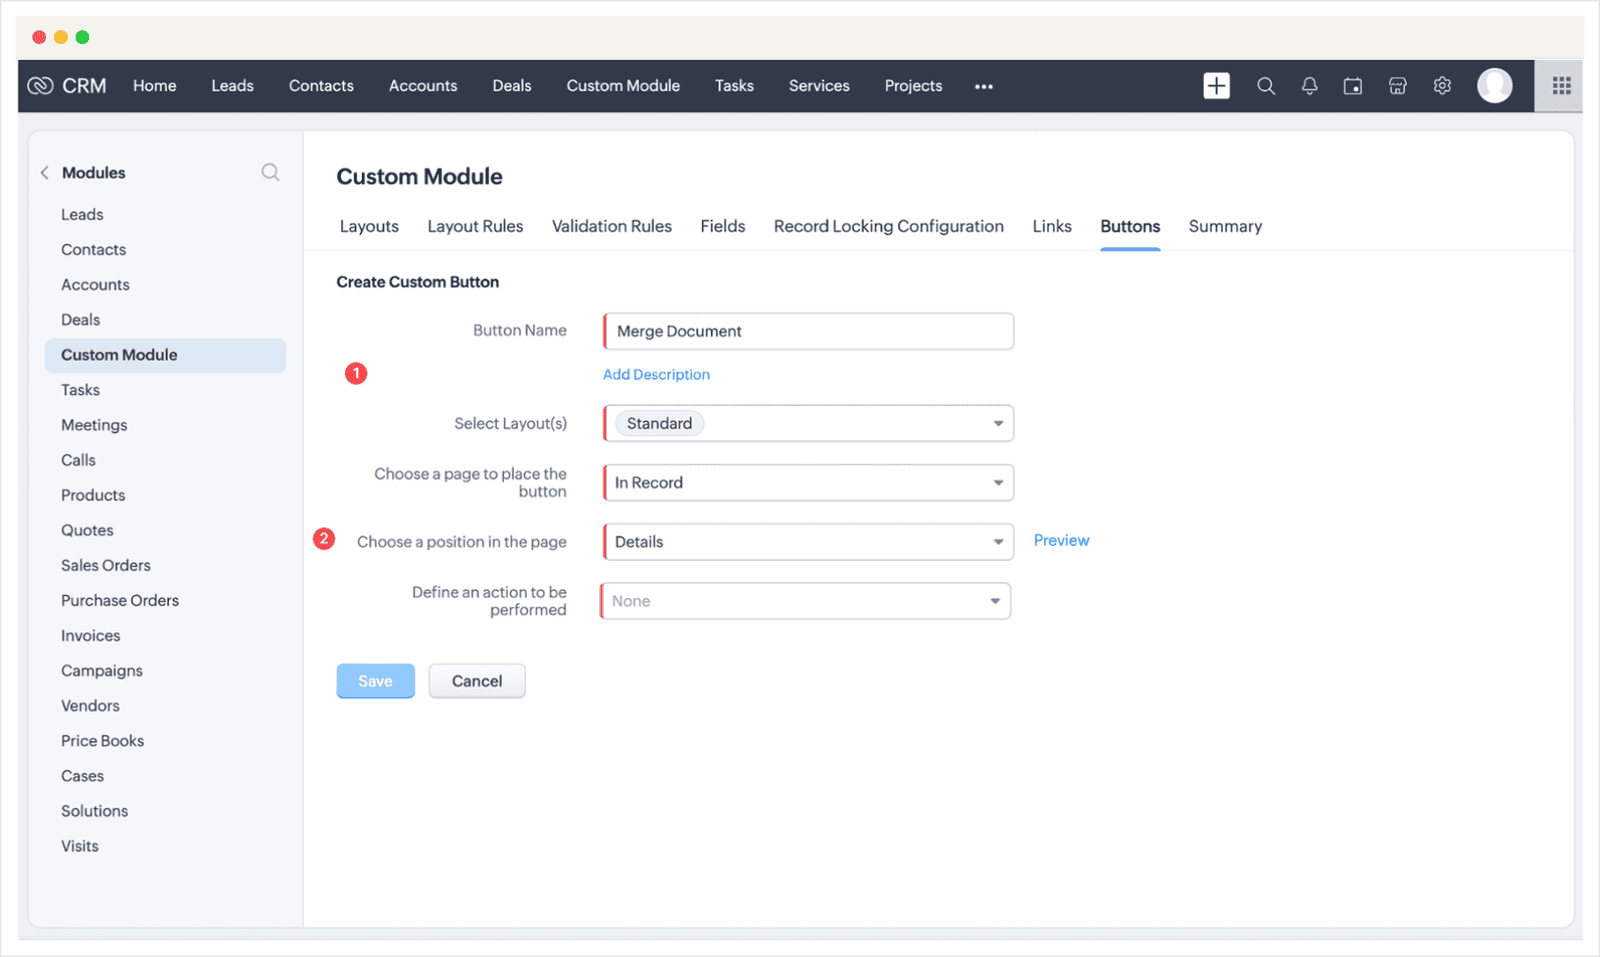Open Leads in top navigation
Viewport: 1600px width, 957px height.
pyautogui.click(x=232, y=86)
